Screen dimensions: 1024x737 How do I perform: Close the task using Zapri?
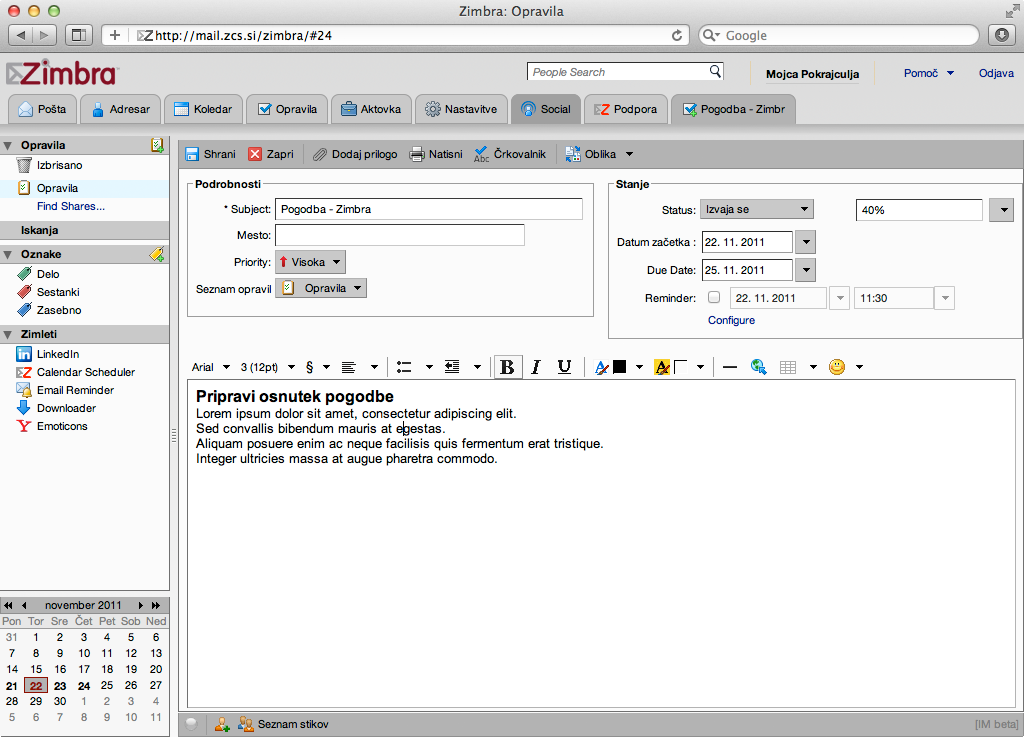[271, 154]
